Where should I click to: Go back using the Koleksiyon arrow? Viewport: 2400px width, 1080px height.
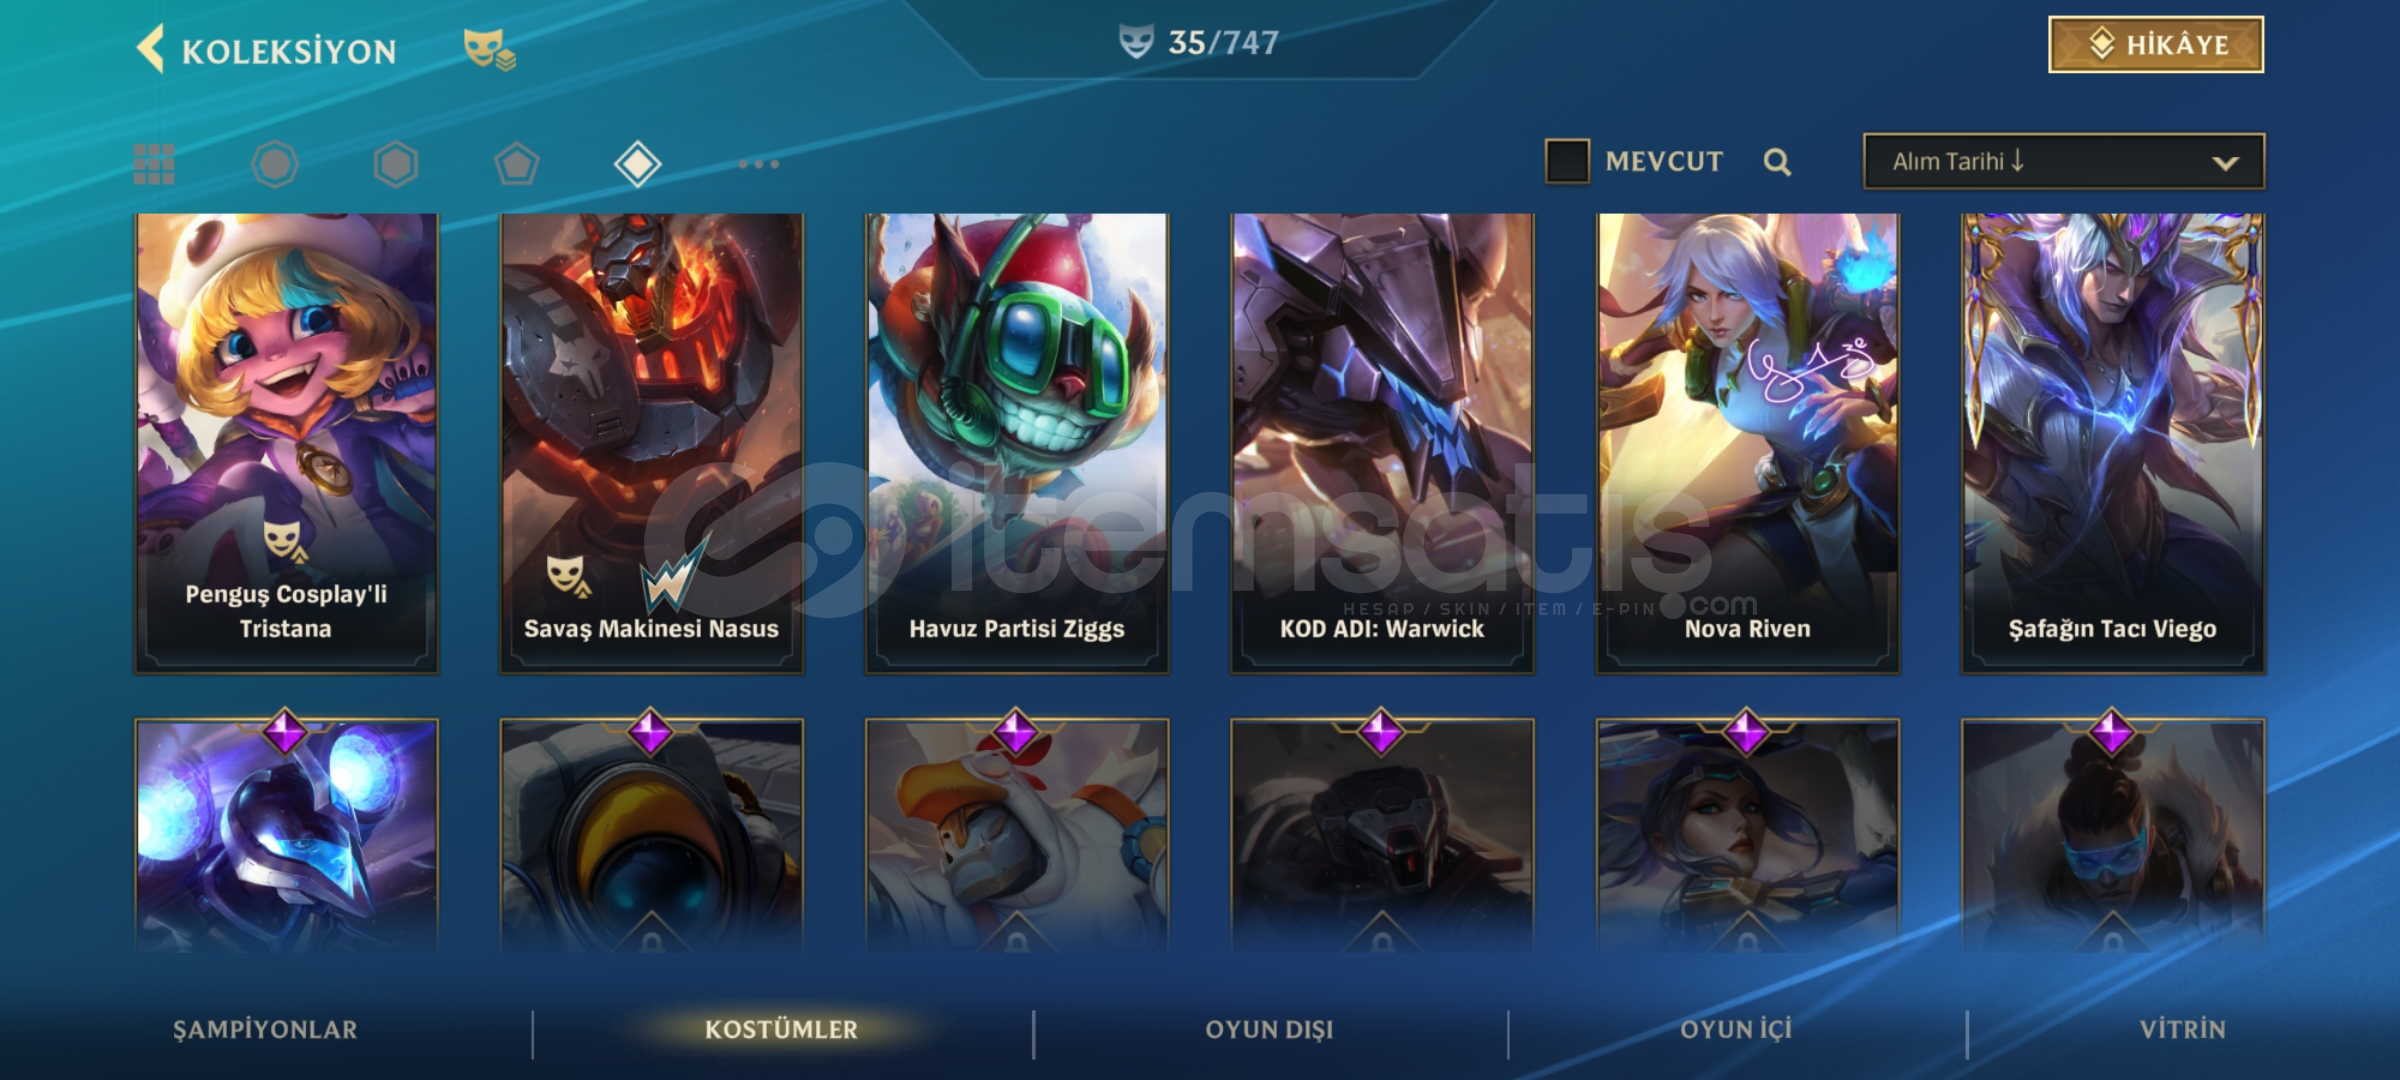point(151,50)
